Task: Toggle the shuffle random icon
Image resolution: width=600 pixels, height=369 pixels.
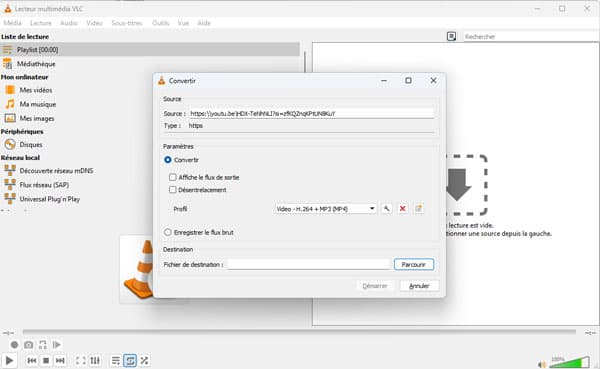Action: pos(144,360)
